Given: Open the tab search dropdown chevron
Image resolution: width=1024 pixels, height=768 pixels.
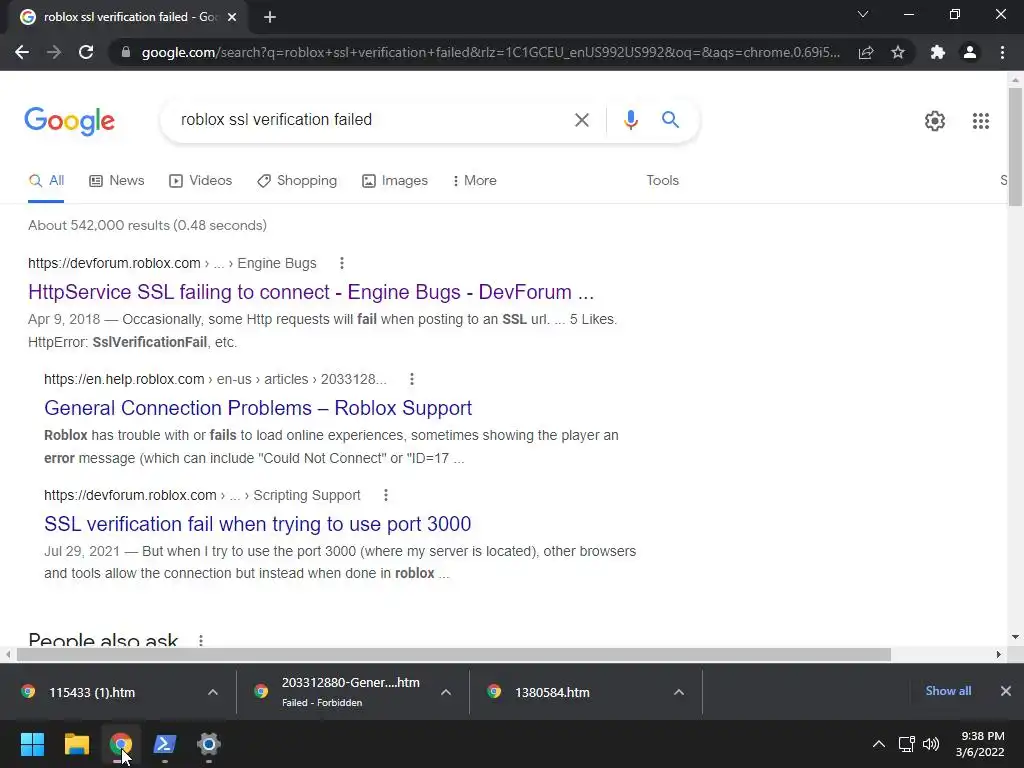Looking at the screenshot, I should coord(863,14).
